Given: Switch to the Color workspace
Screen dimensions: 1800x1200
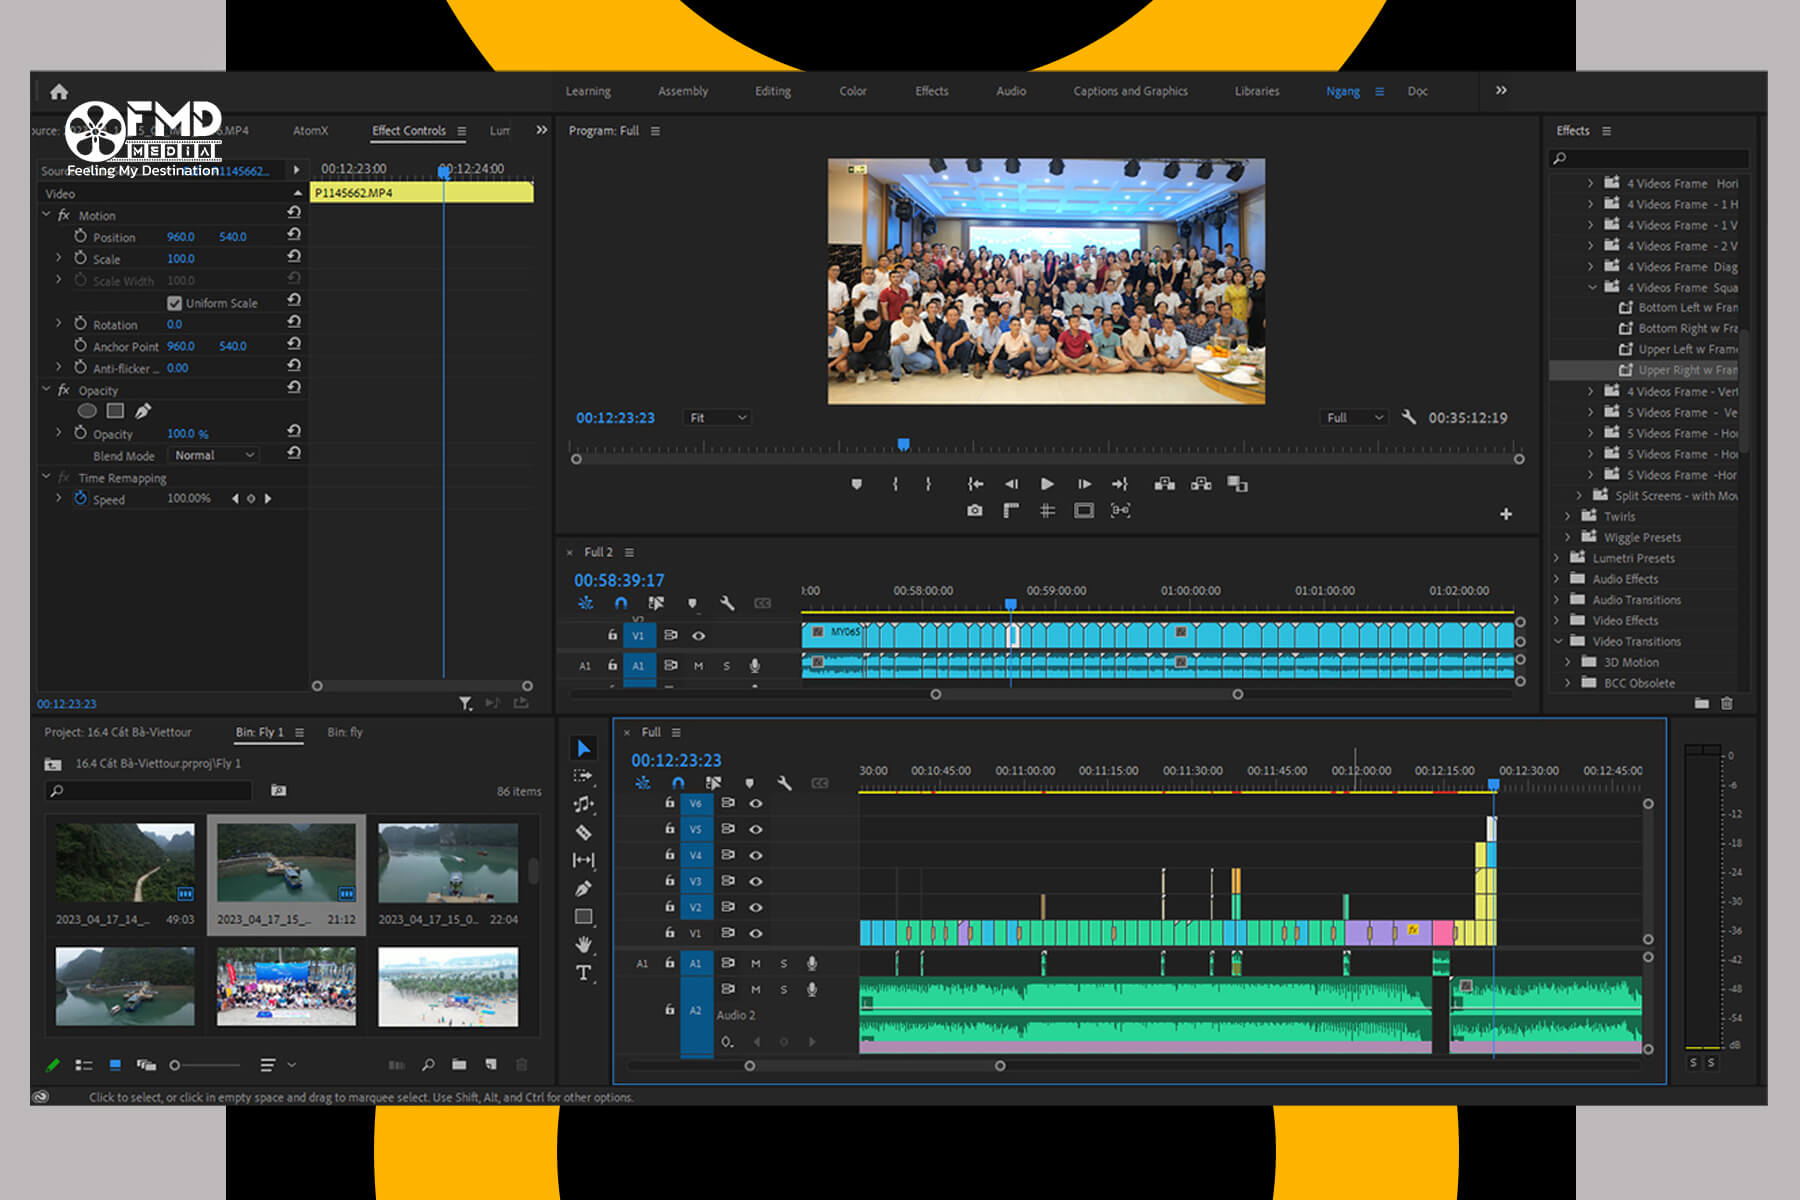Looking at the screenshot, I should [852, 91].
